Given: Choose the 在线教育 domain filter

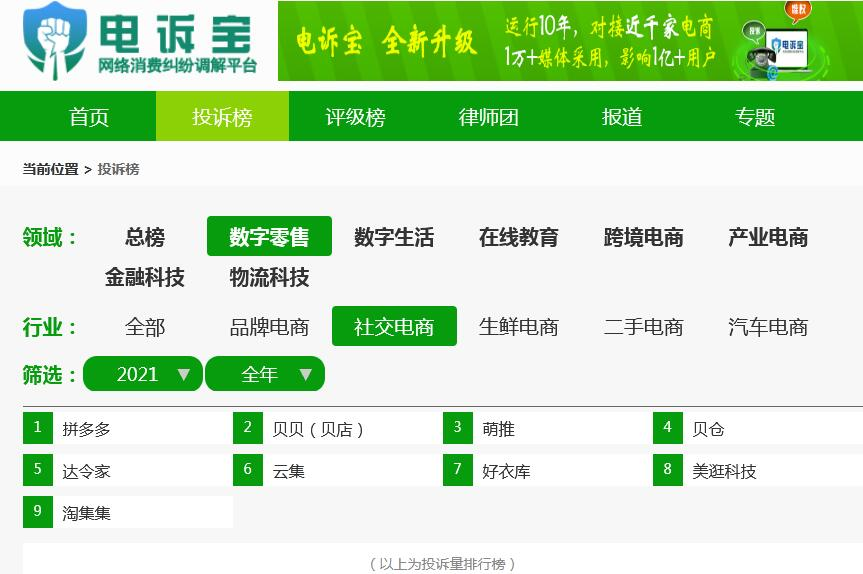Looking at the screenshot, I should 518,237.
